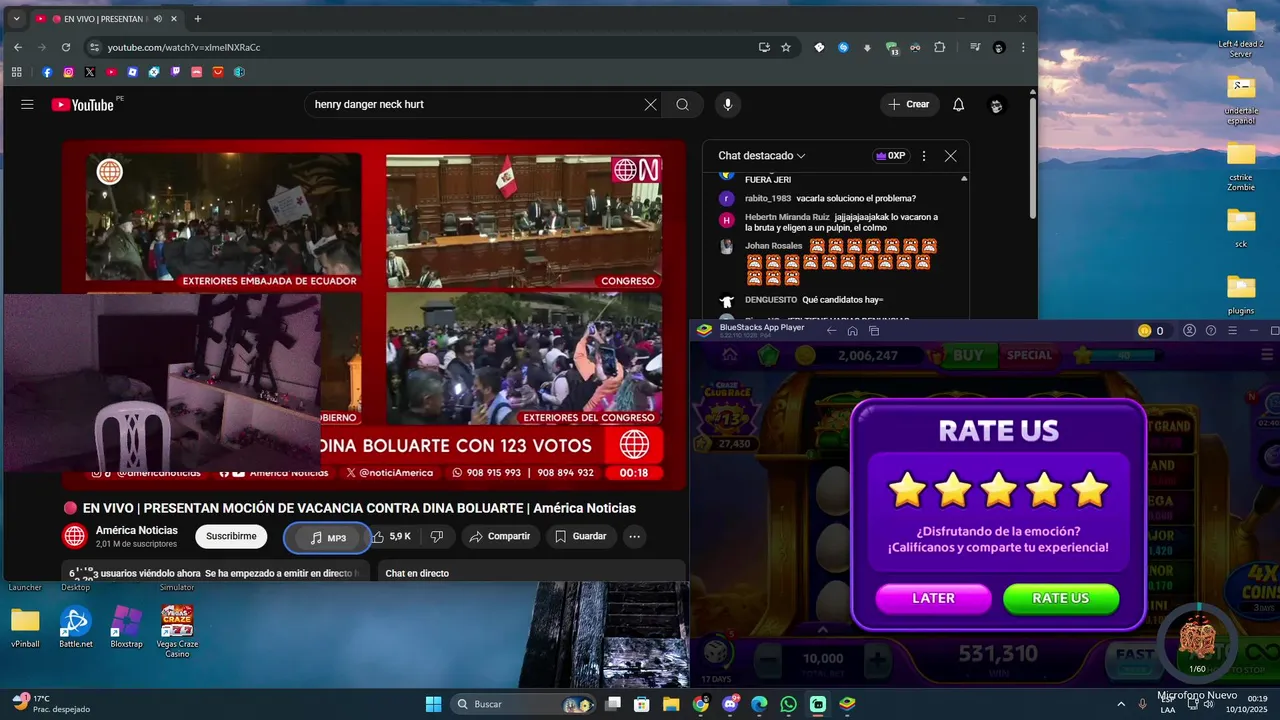
Task: Open BlueStacks account profile icon
Action: tap(1190, 331)
